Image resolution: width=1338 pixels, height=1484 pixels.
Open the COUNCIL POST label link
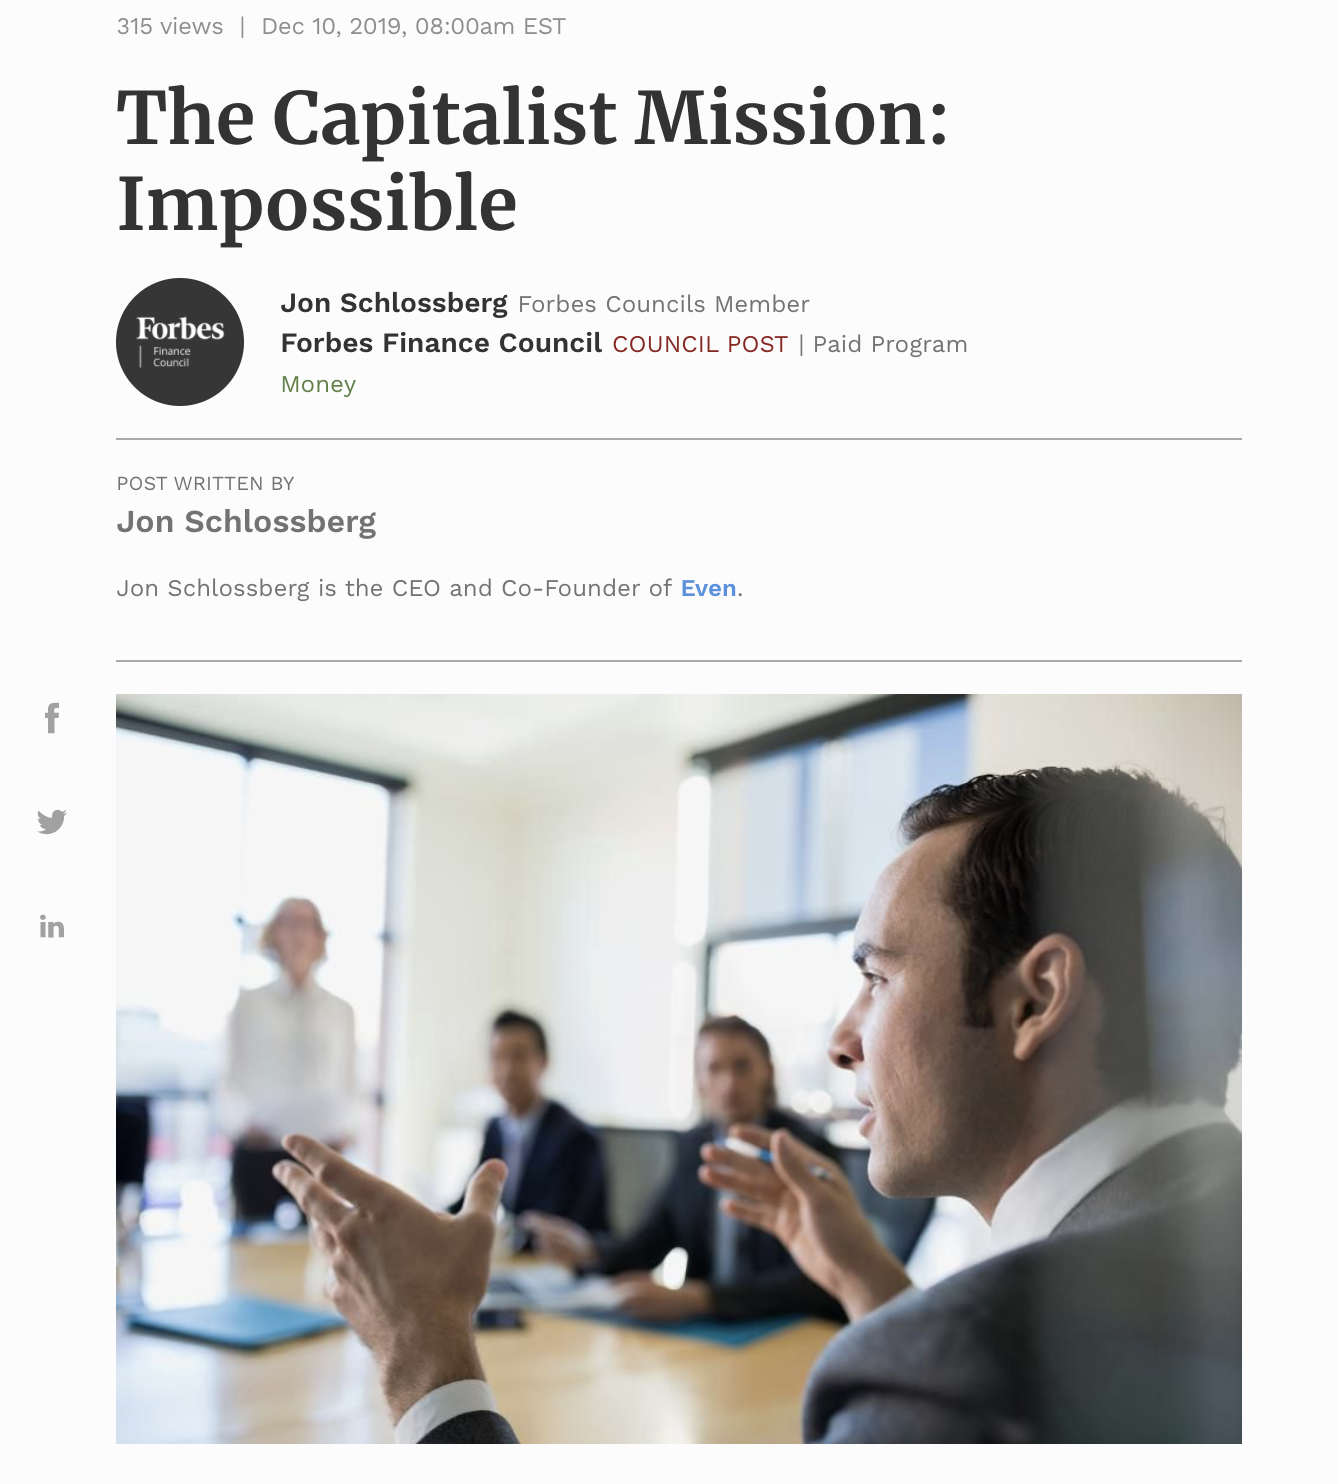700,344
